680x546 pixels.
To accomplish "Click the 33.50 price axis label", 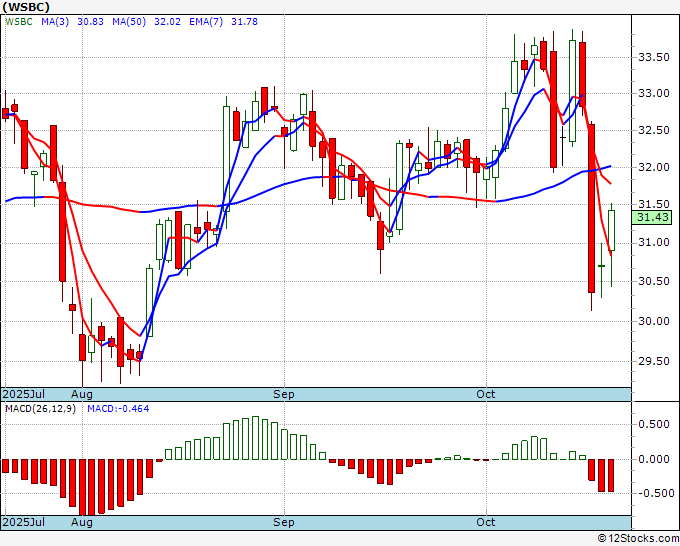I will [654, 57].
